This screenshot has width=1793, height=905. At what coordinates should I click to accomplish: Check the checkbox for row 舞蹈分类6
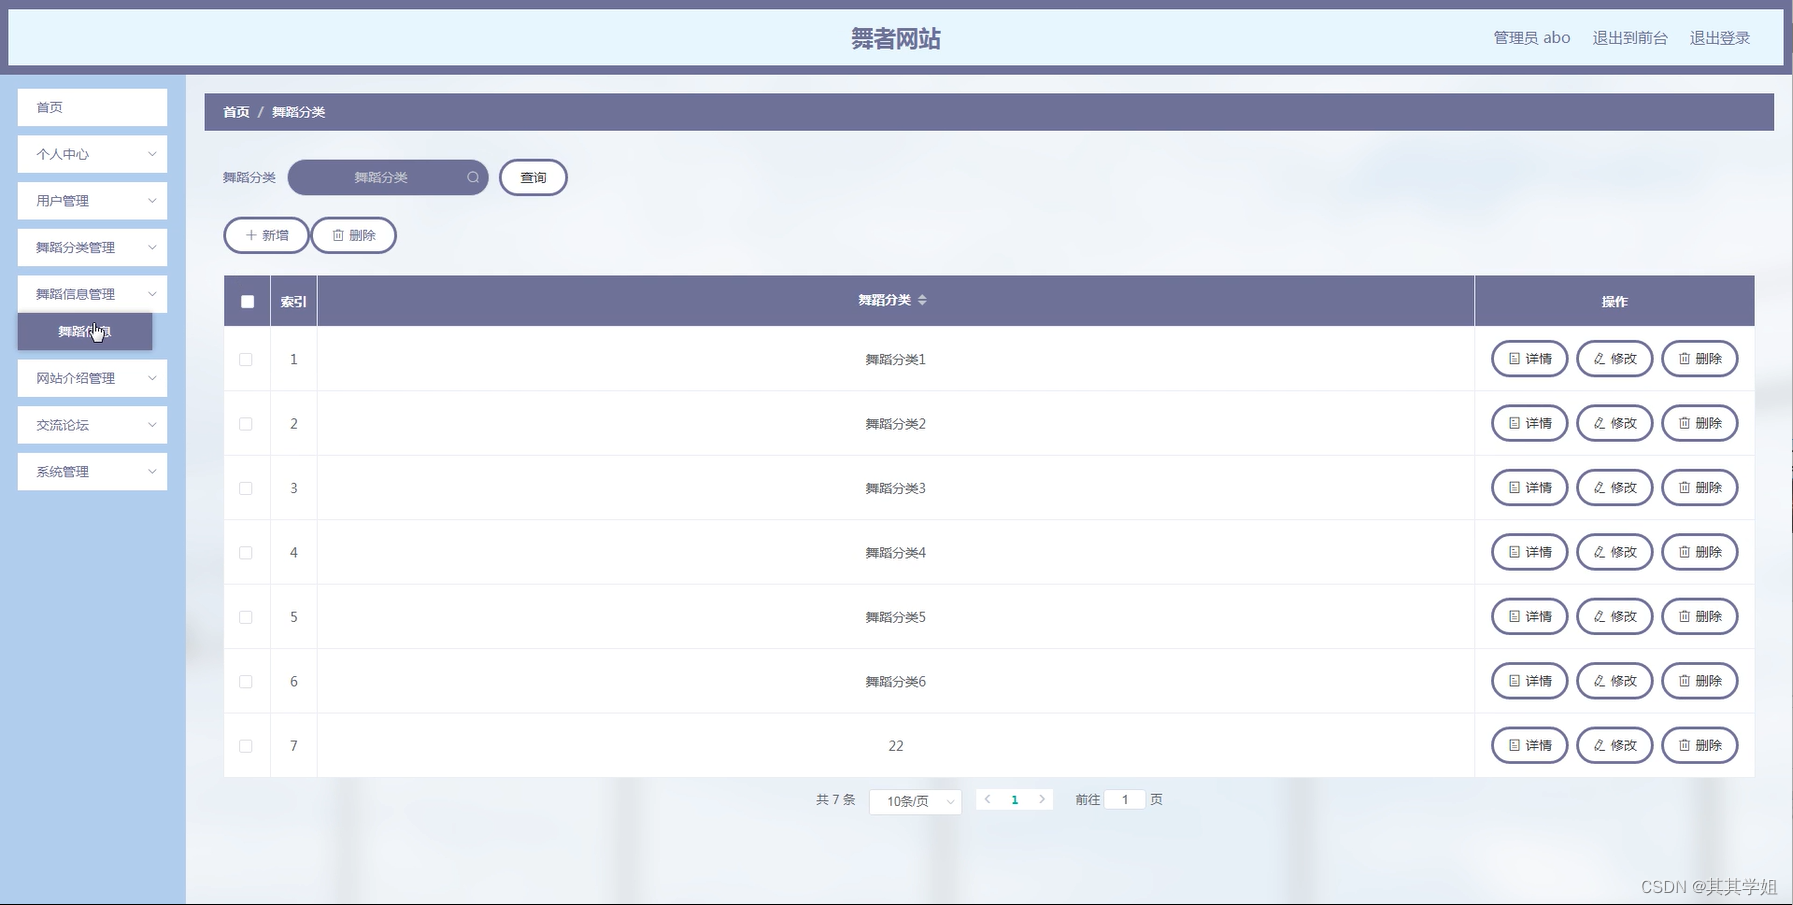click(x=246, y=681)
